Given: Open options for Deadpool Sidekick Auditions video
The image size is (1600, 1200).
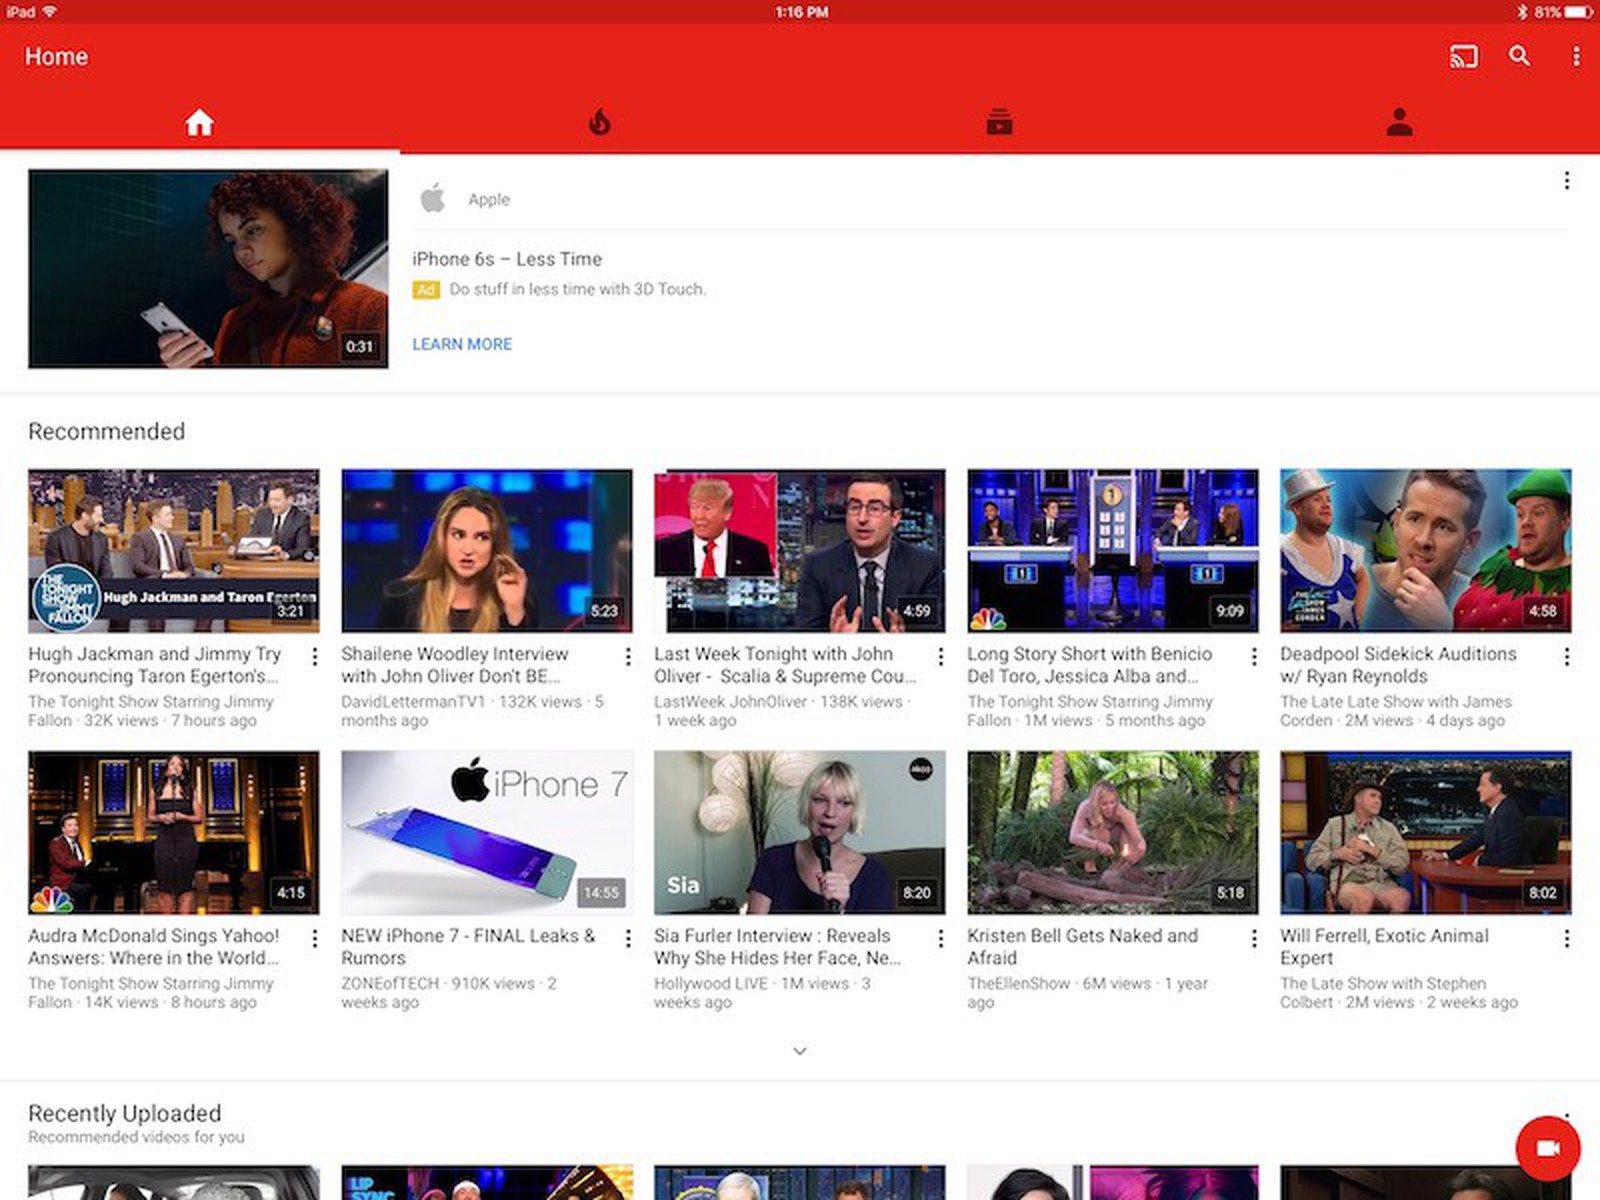Looking at the screenshot, I should [1566, 657].
